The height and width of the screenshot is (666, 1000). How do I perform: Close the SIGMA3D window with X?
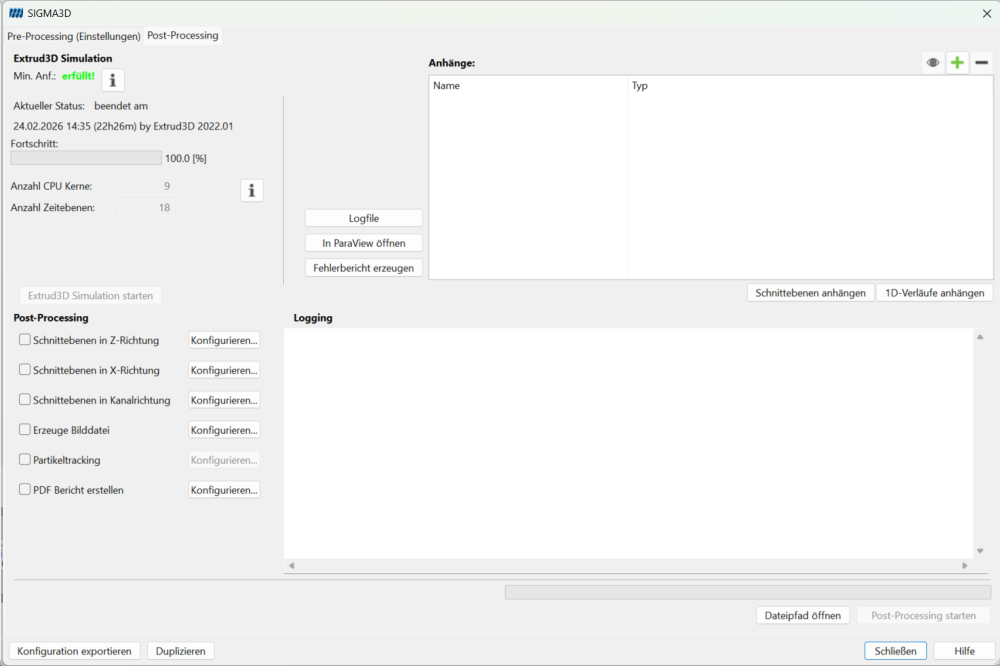[x=987, y=13]
